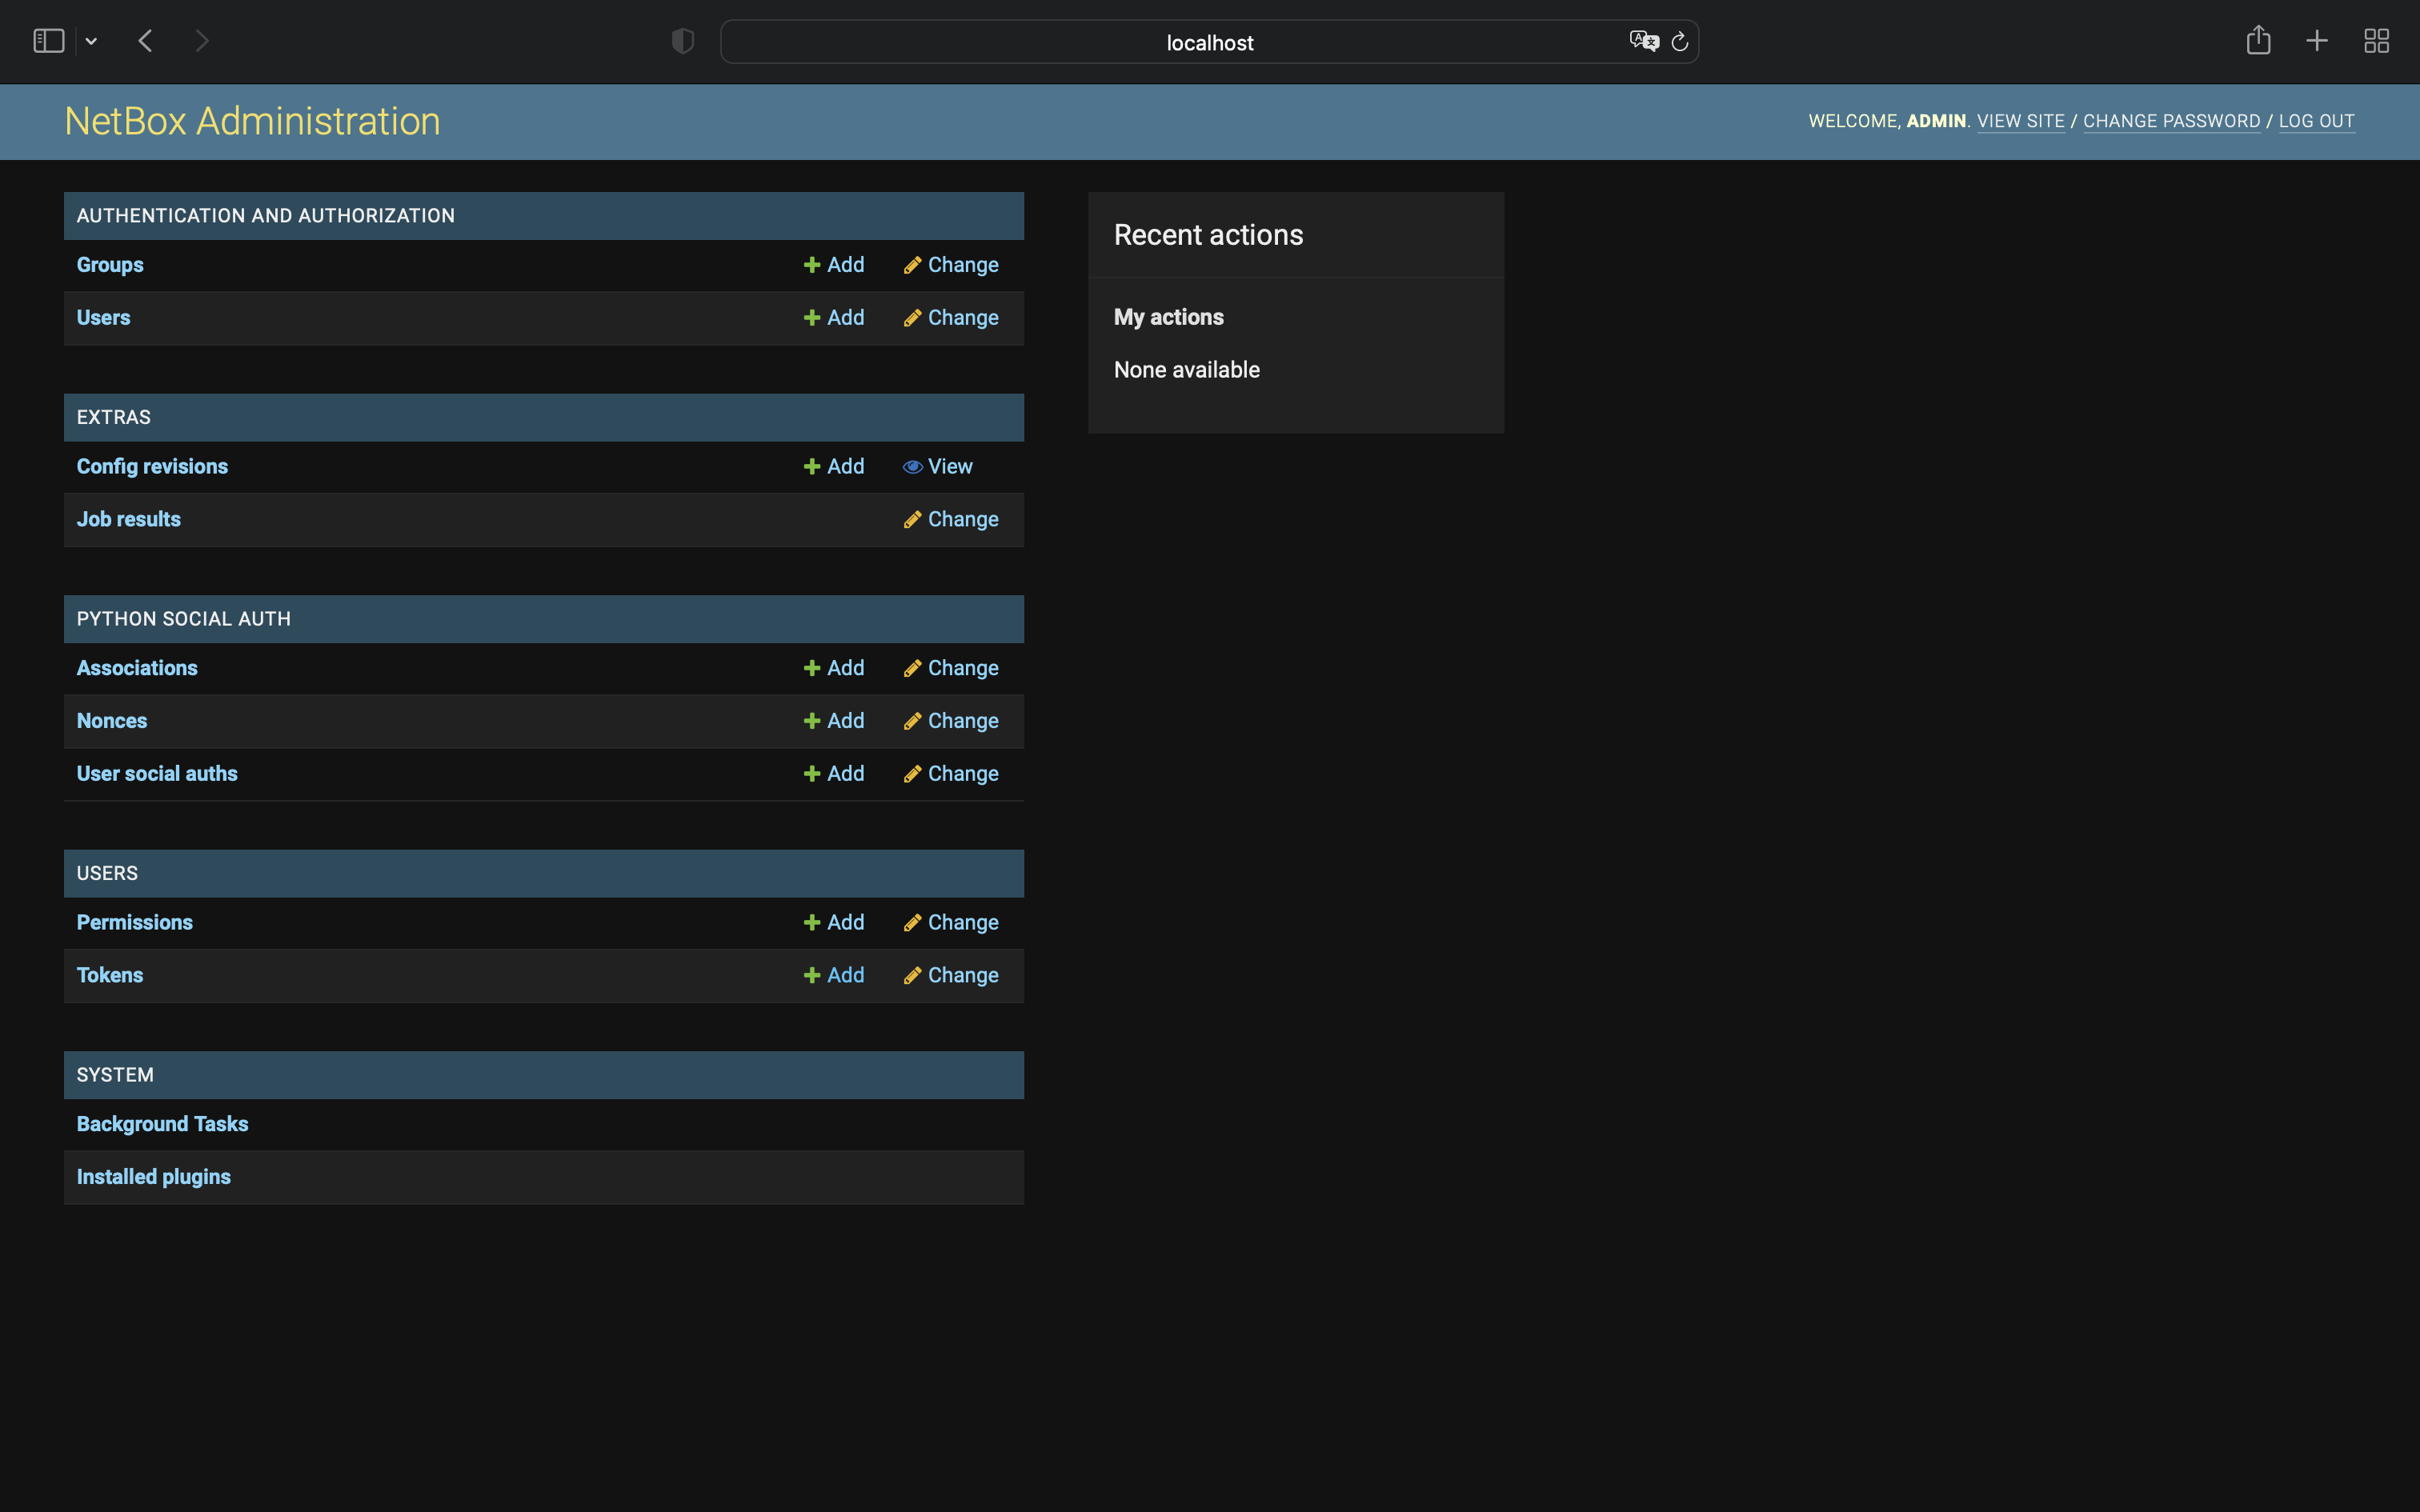Screen dimensions: 2420x1512
Task: Click the LOG OUT link
Action: [x=2316, y=120]
